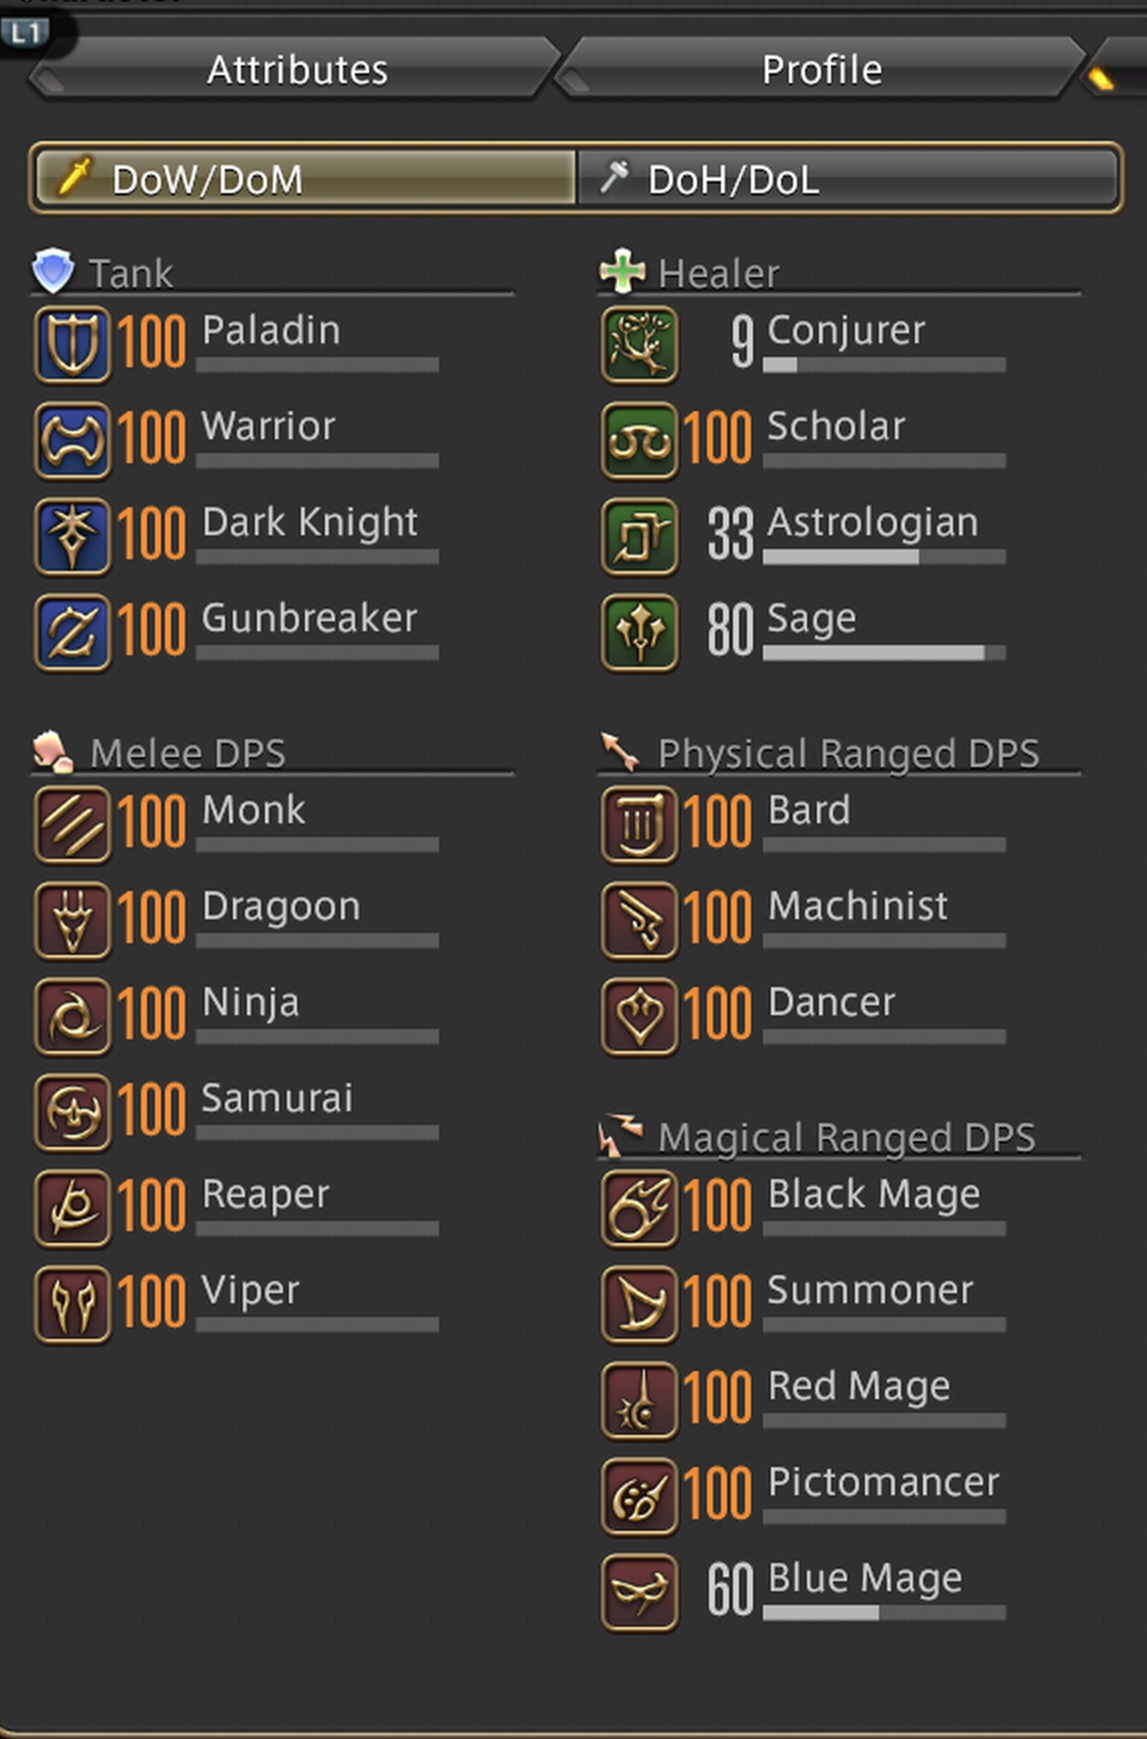Click the Astrologian experience bar

884,557
